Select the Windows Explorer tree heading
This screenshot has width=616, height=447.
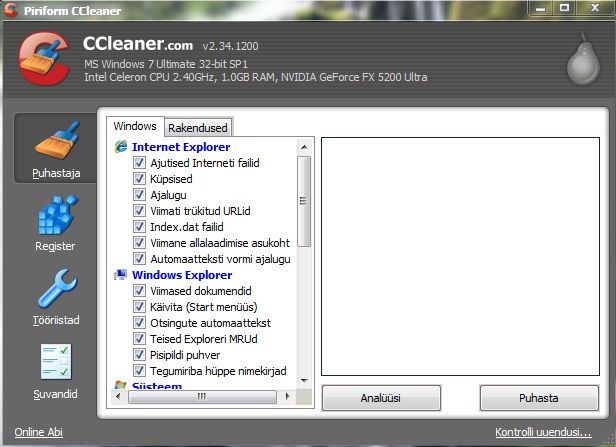(x=181, y=275)
